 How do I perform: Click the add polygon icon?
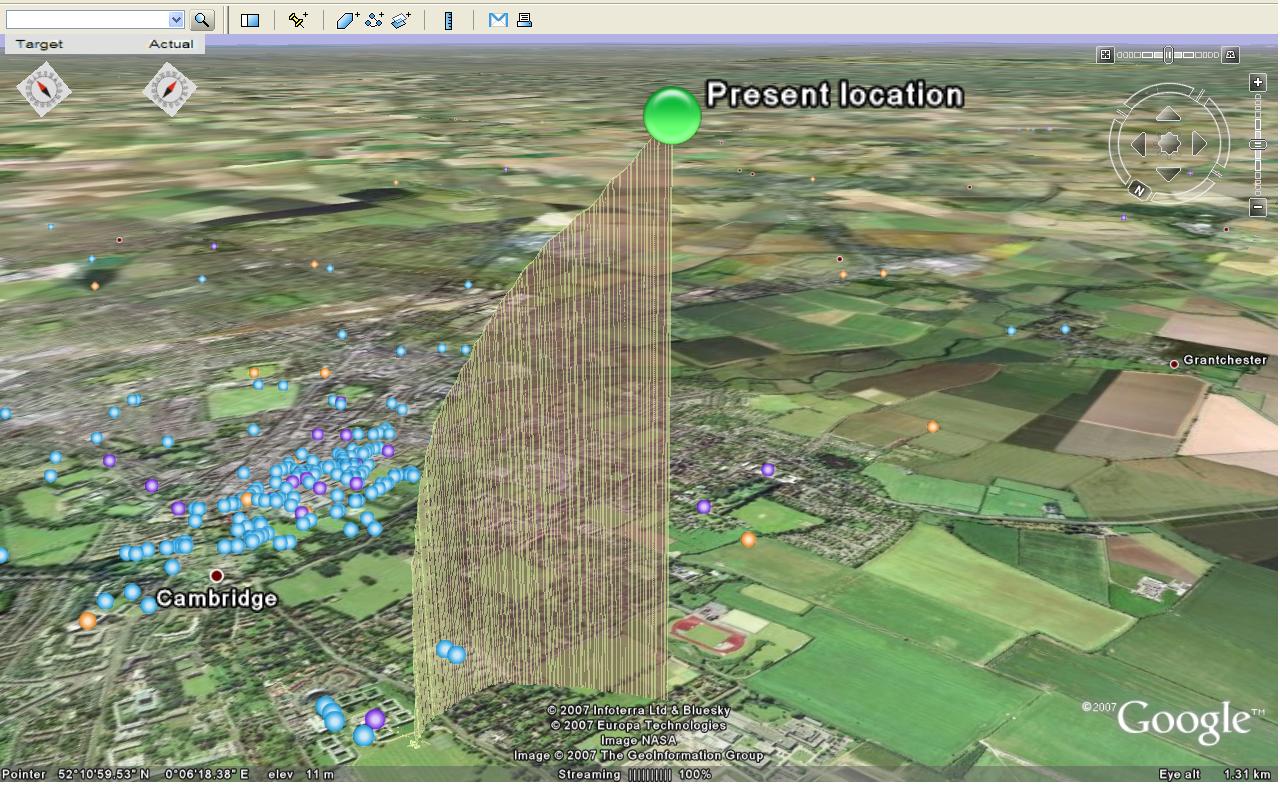click(347, 19)
